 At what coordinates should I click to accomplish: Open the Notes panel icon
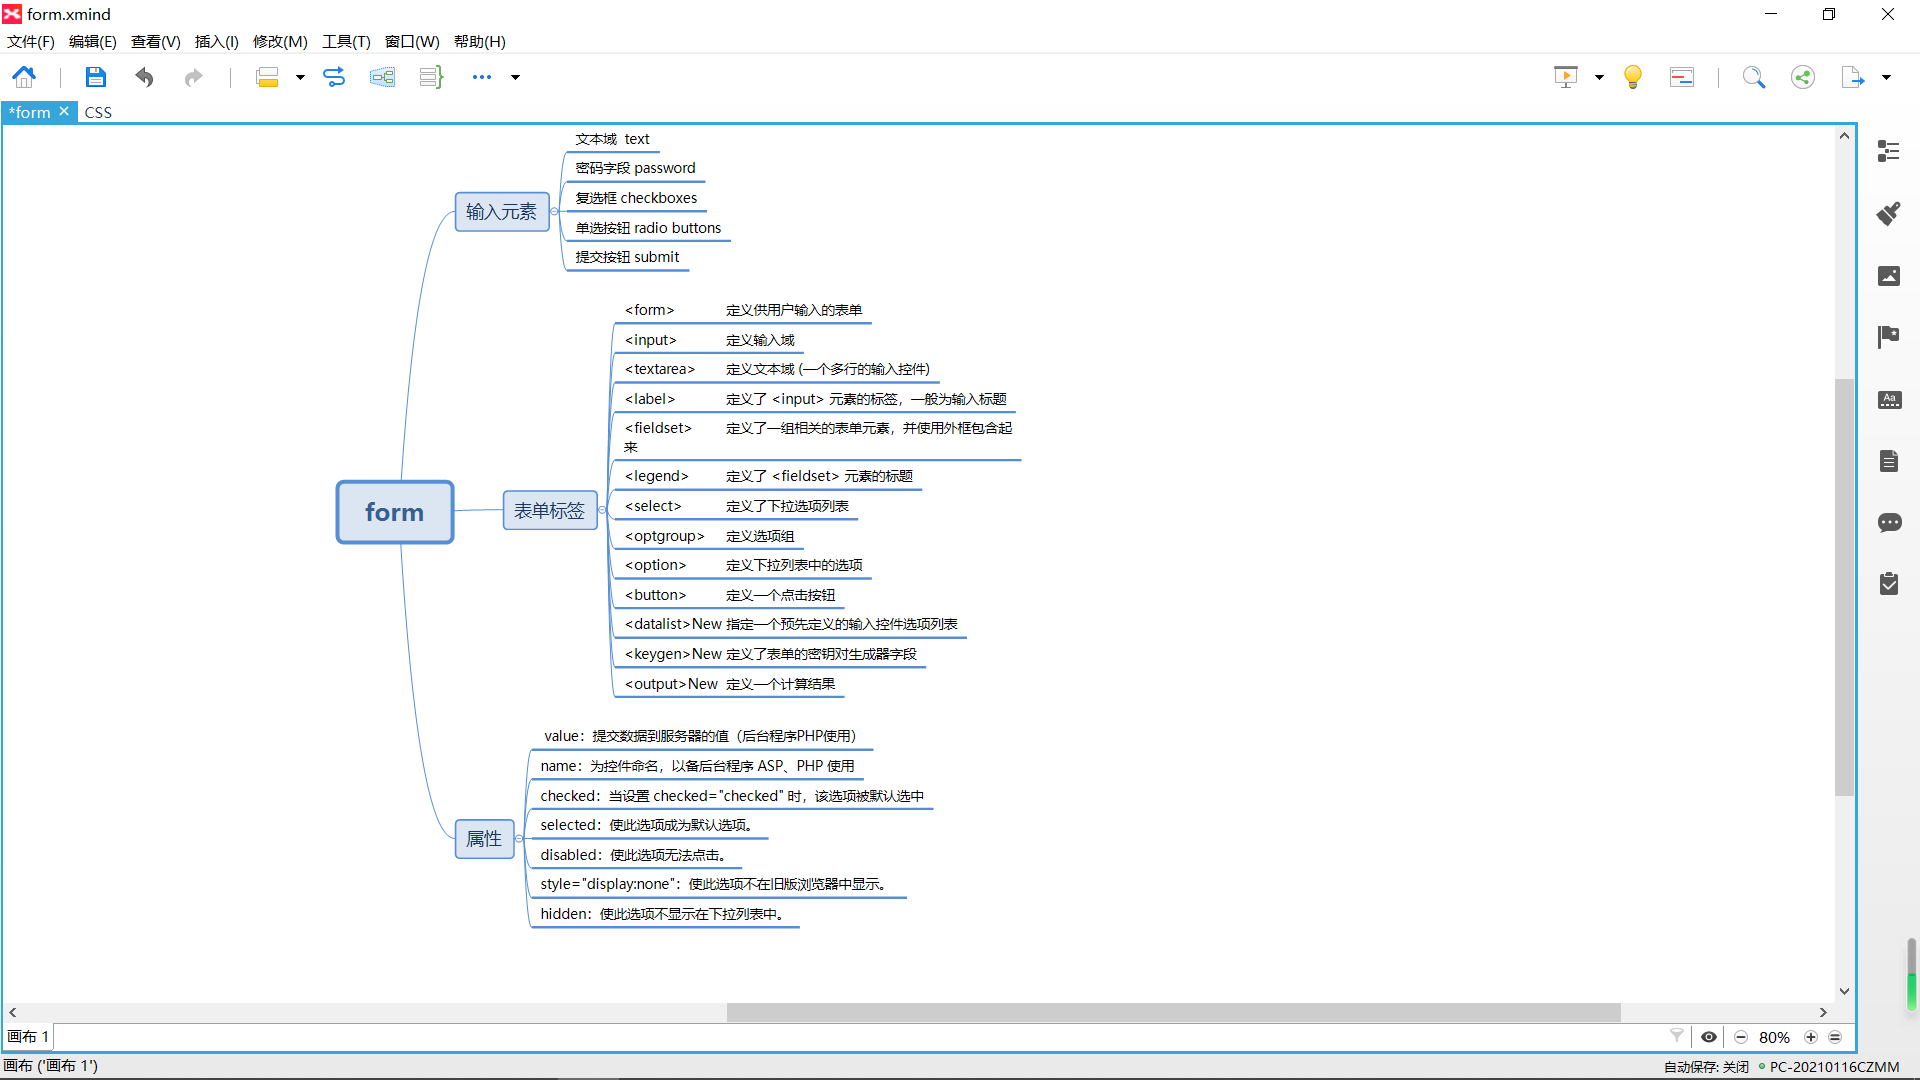click(1888, 461)
